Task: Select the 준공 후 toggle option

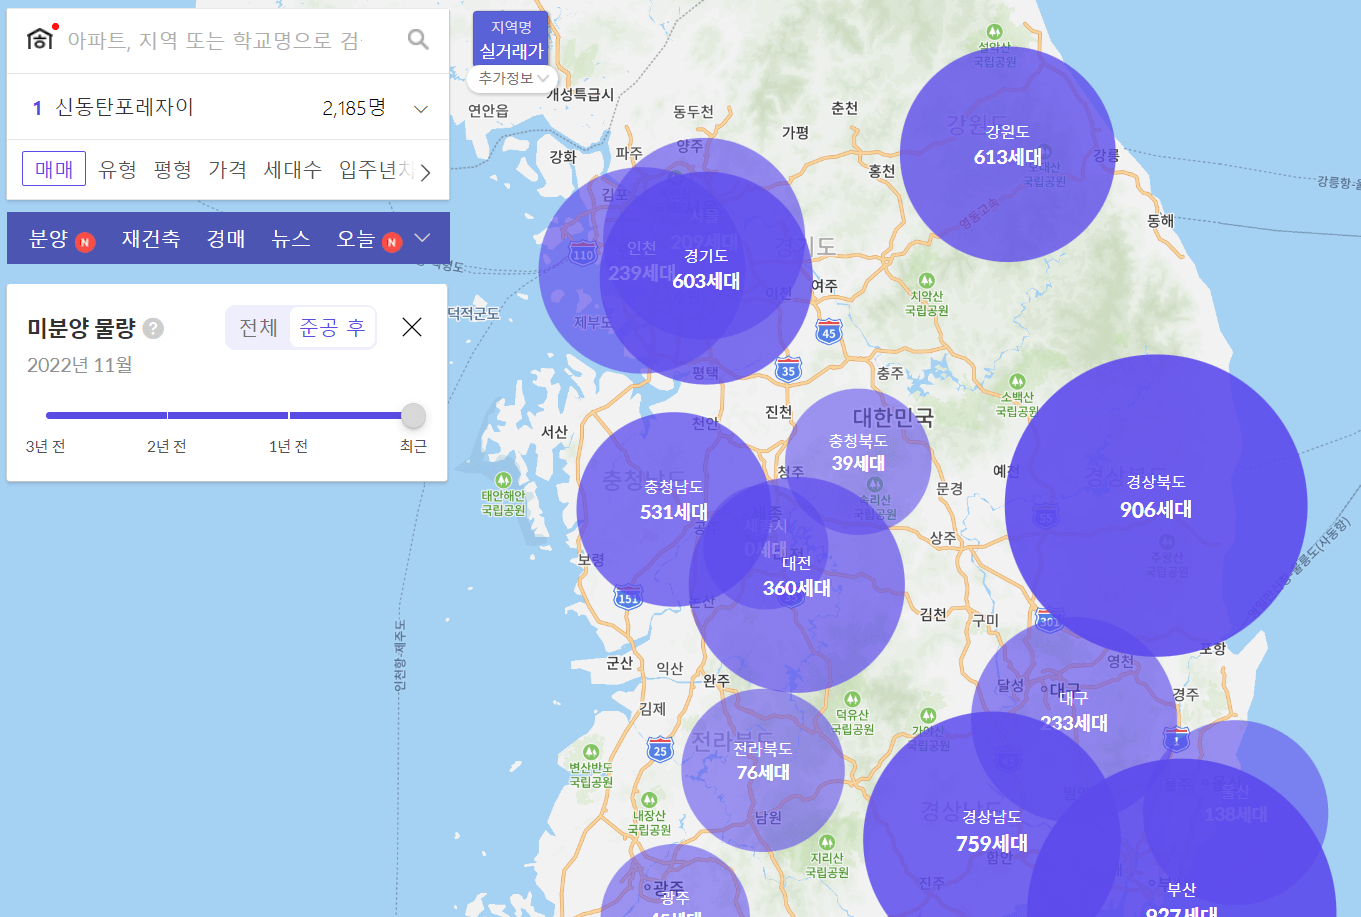Action: click(x=332, y=327)
